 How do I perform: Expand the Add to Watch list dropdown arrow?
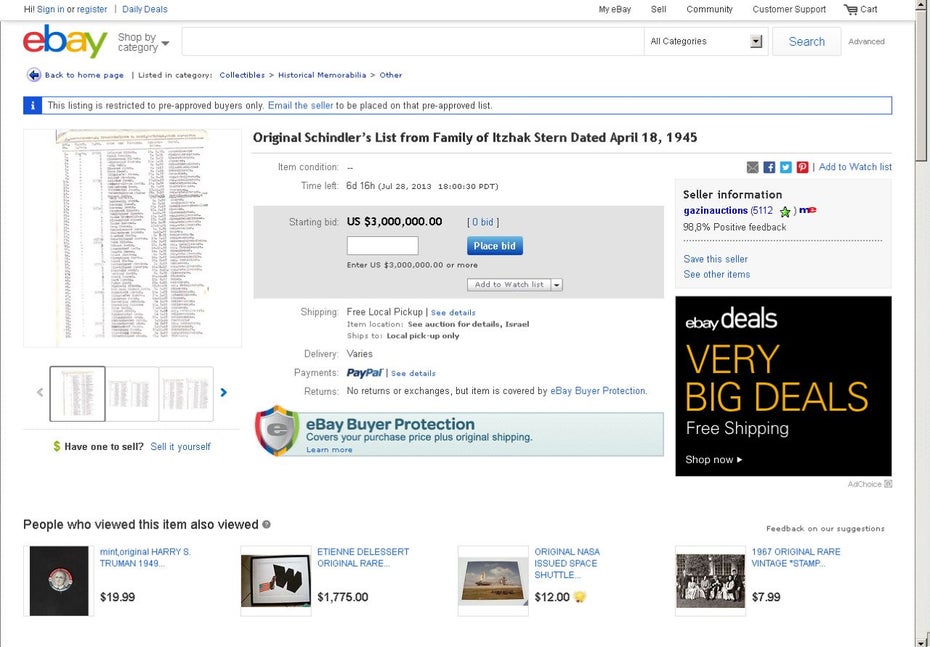(x=556, y=285)
